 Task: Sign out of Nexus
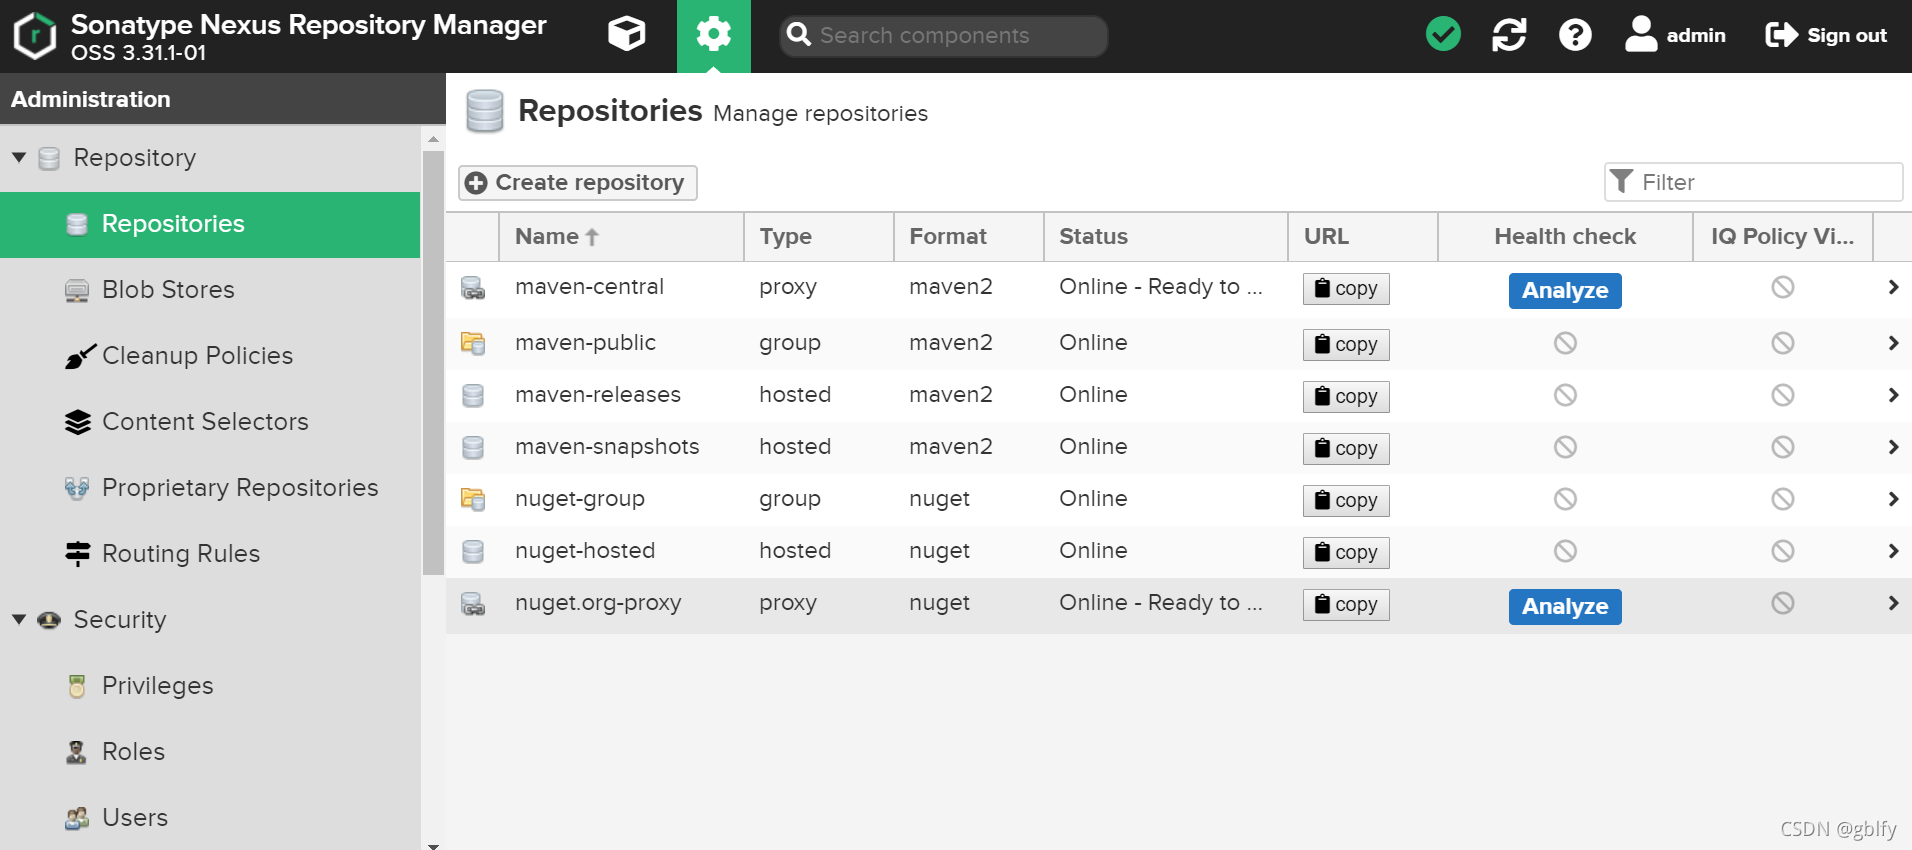click(1826, 35)
